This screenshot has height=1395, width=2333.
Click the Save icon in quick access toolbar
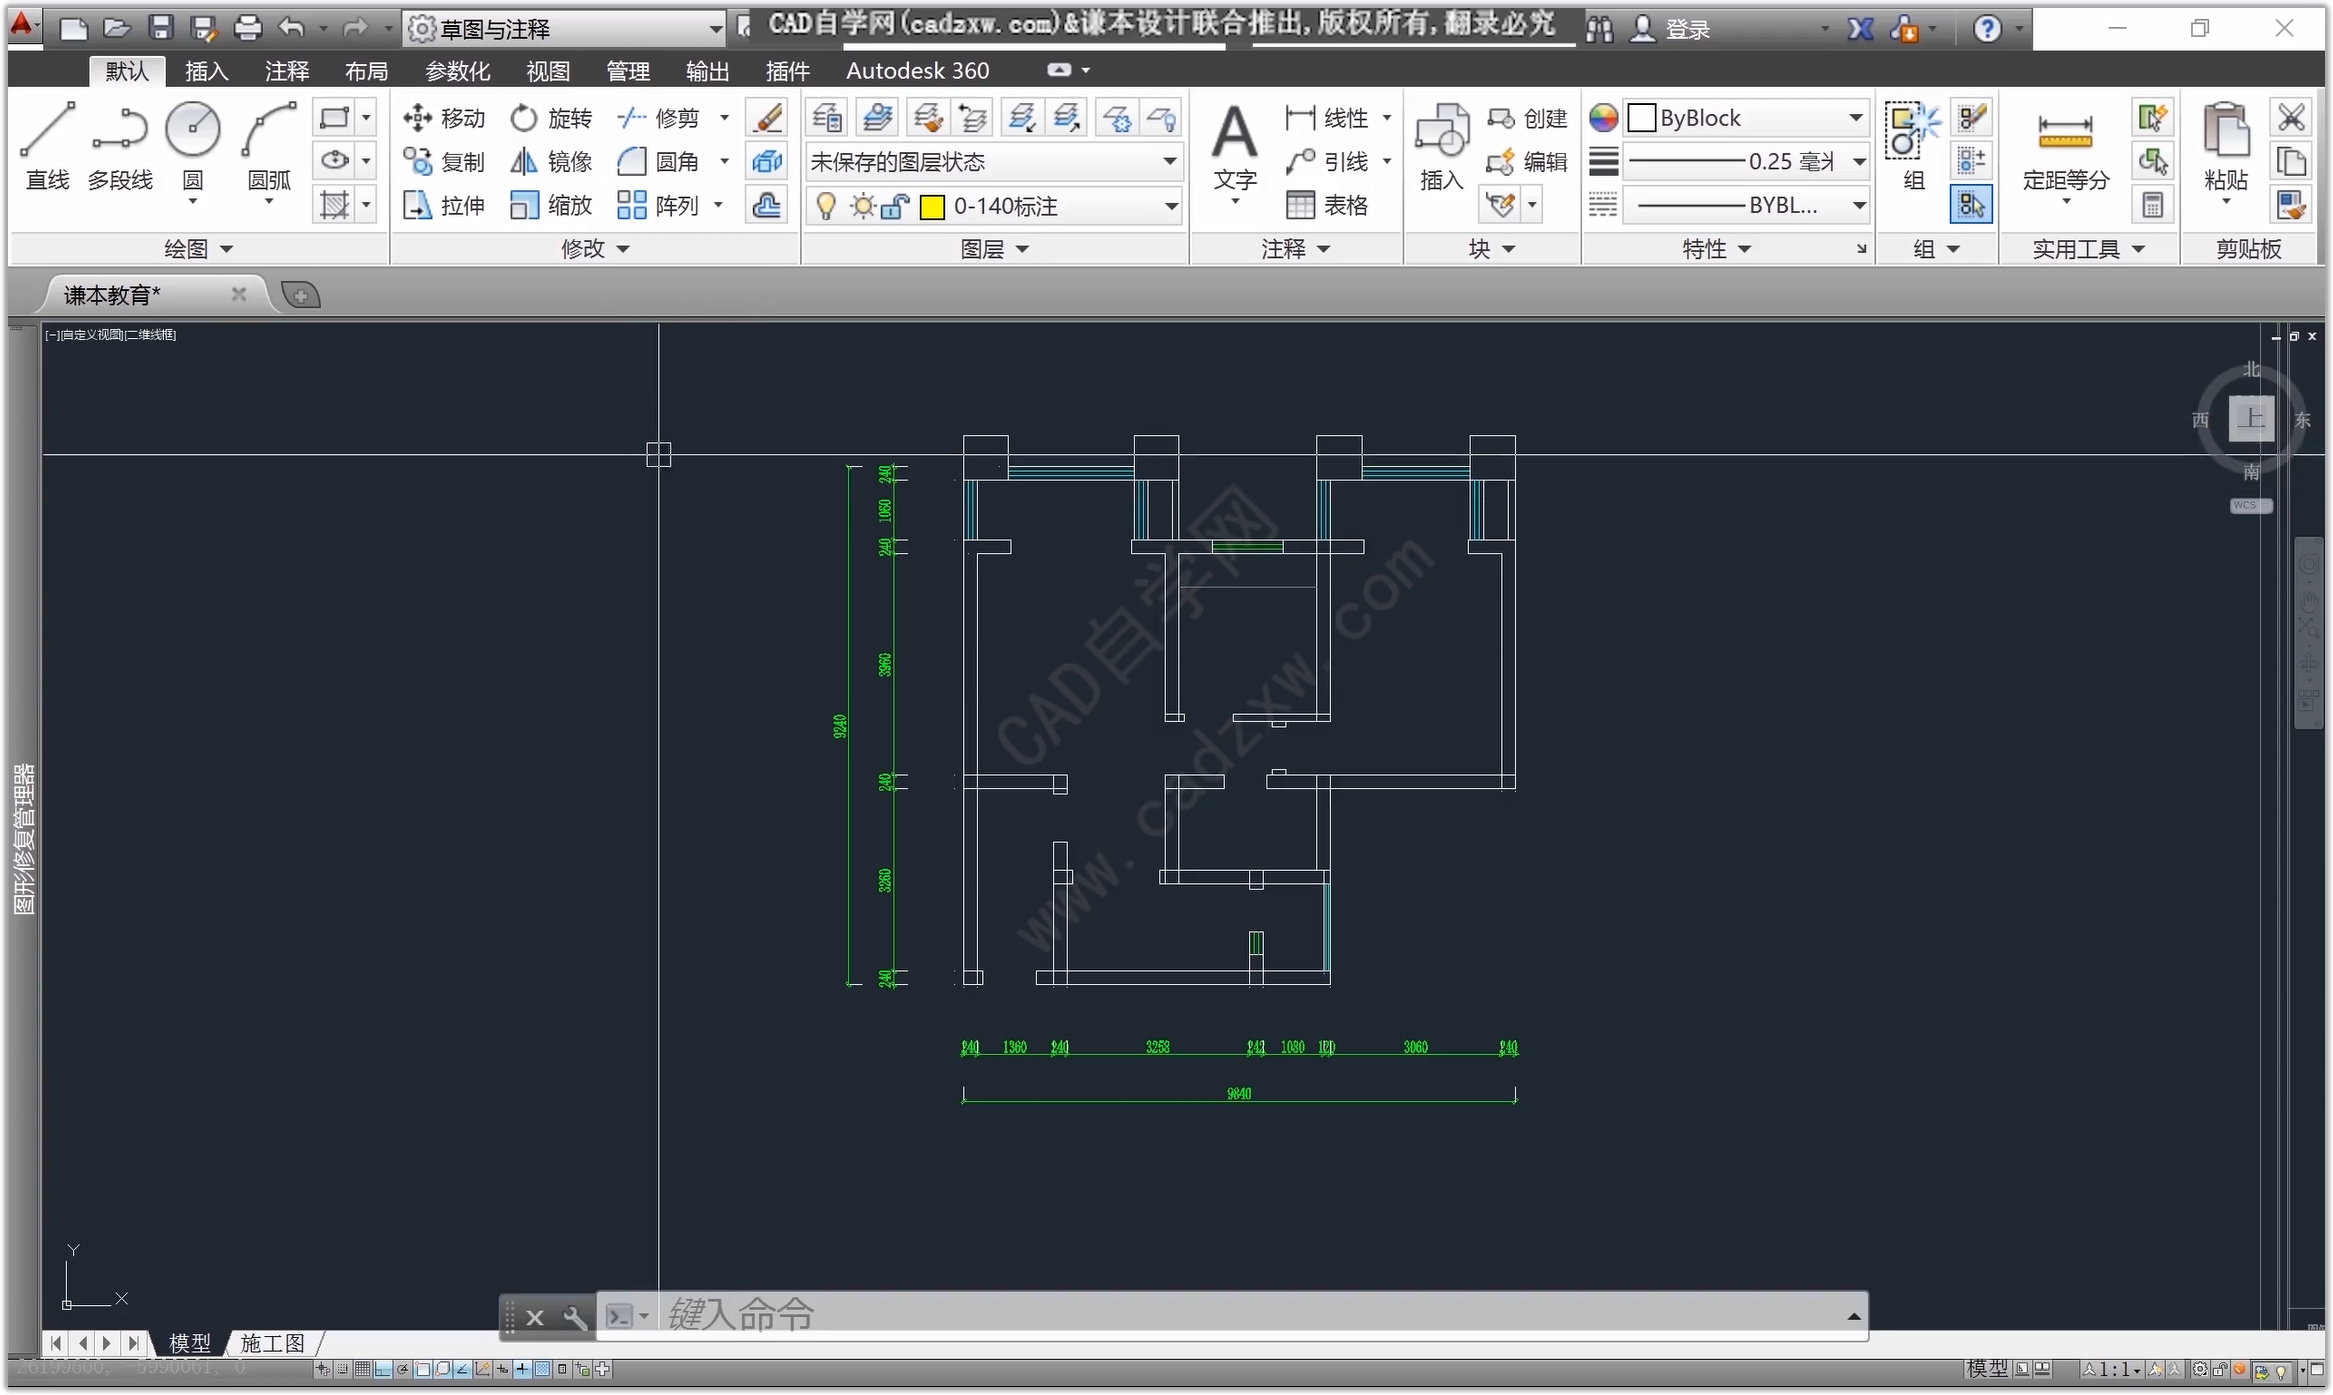[x=161, y=28]
